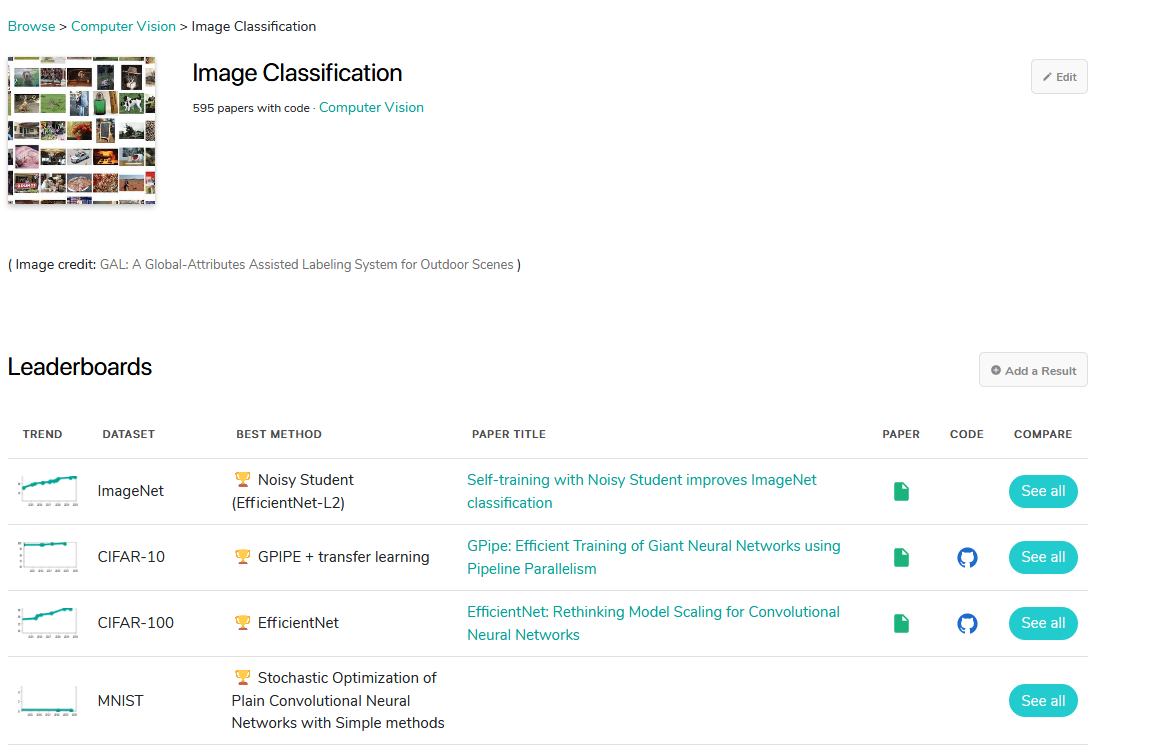The width and height of the screenshot is (1165, 752).
Task: Open the GAL image credit link
Action: tap(306, 265)
